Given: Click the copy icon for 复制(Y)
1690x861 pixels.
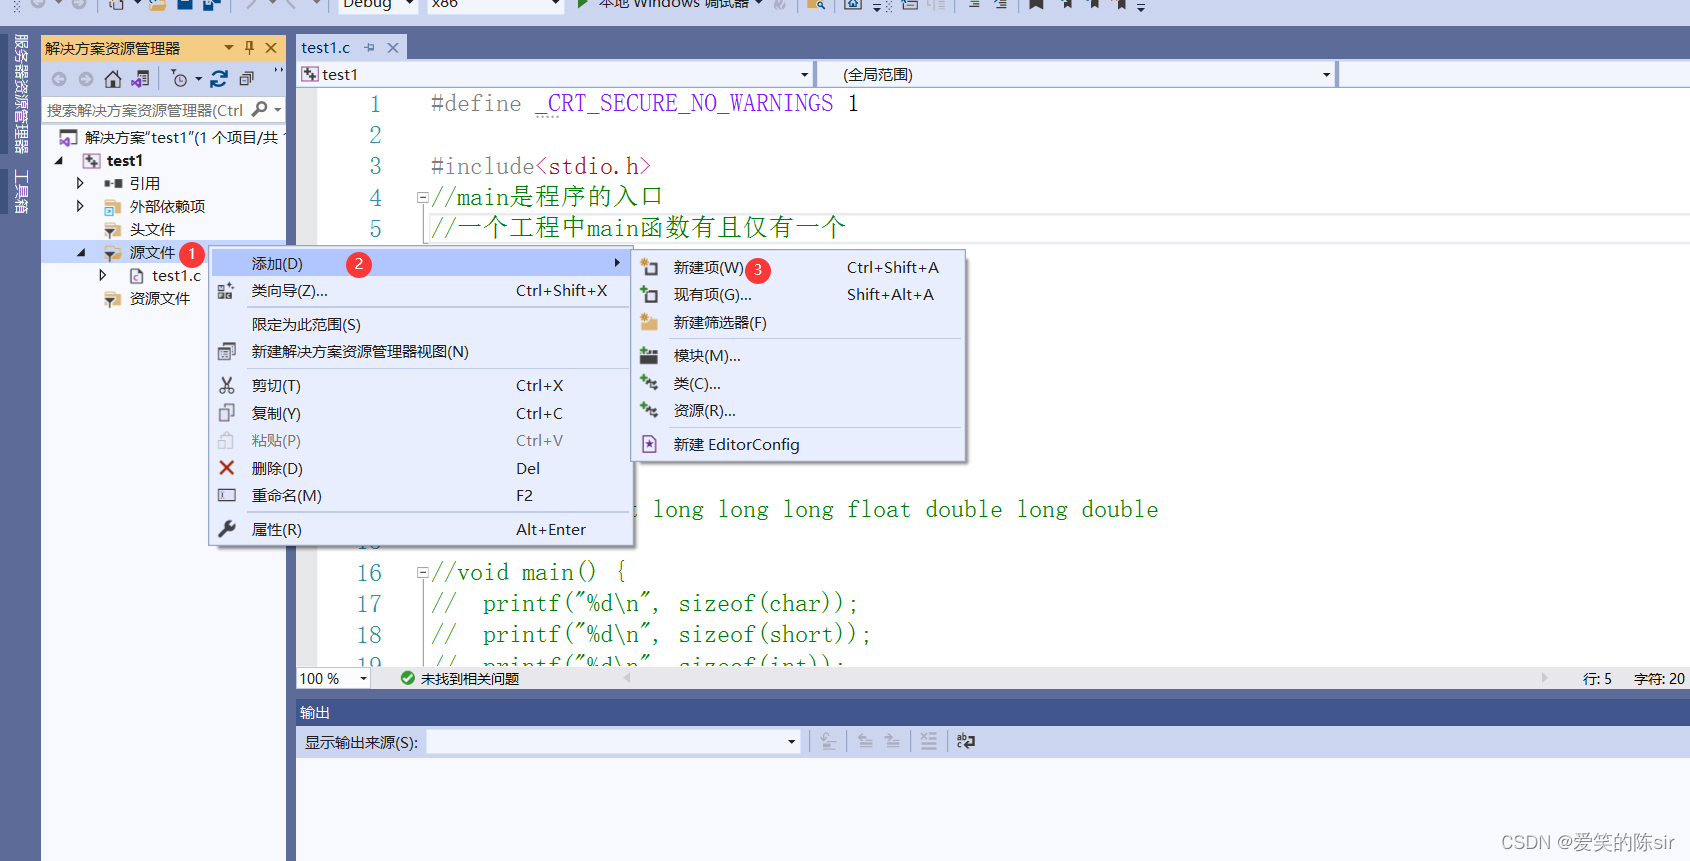Looking at the screenshot, I should [227, 413].
